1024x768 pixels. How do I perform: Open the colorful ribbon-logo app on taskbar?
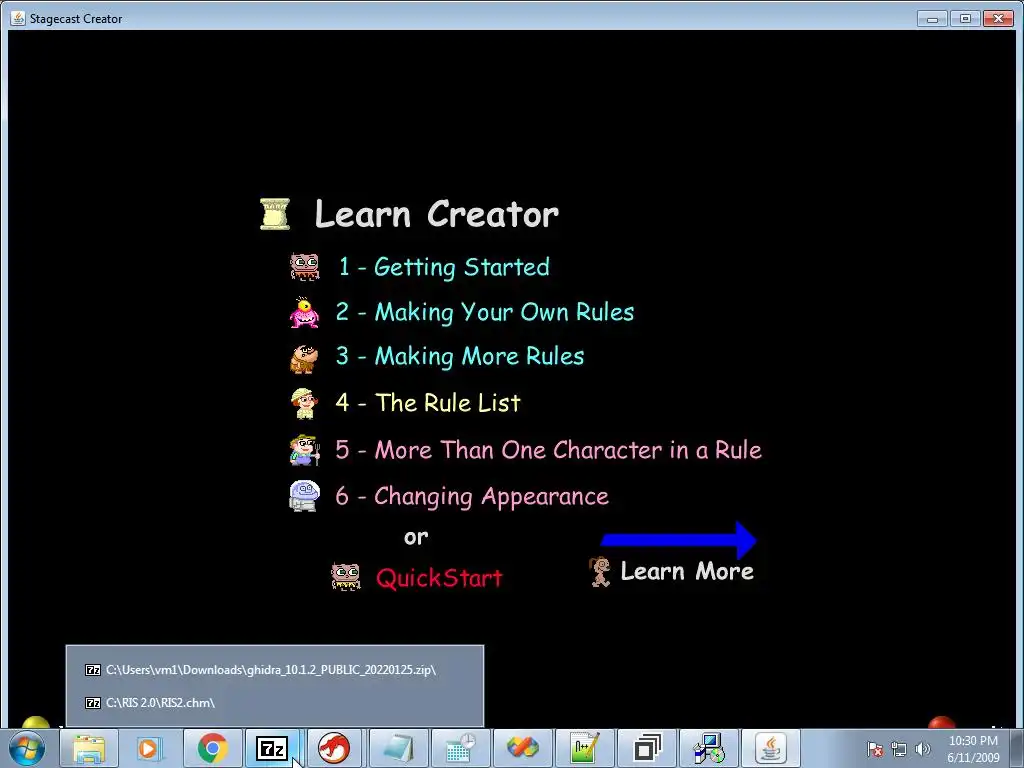coord(521,749)
